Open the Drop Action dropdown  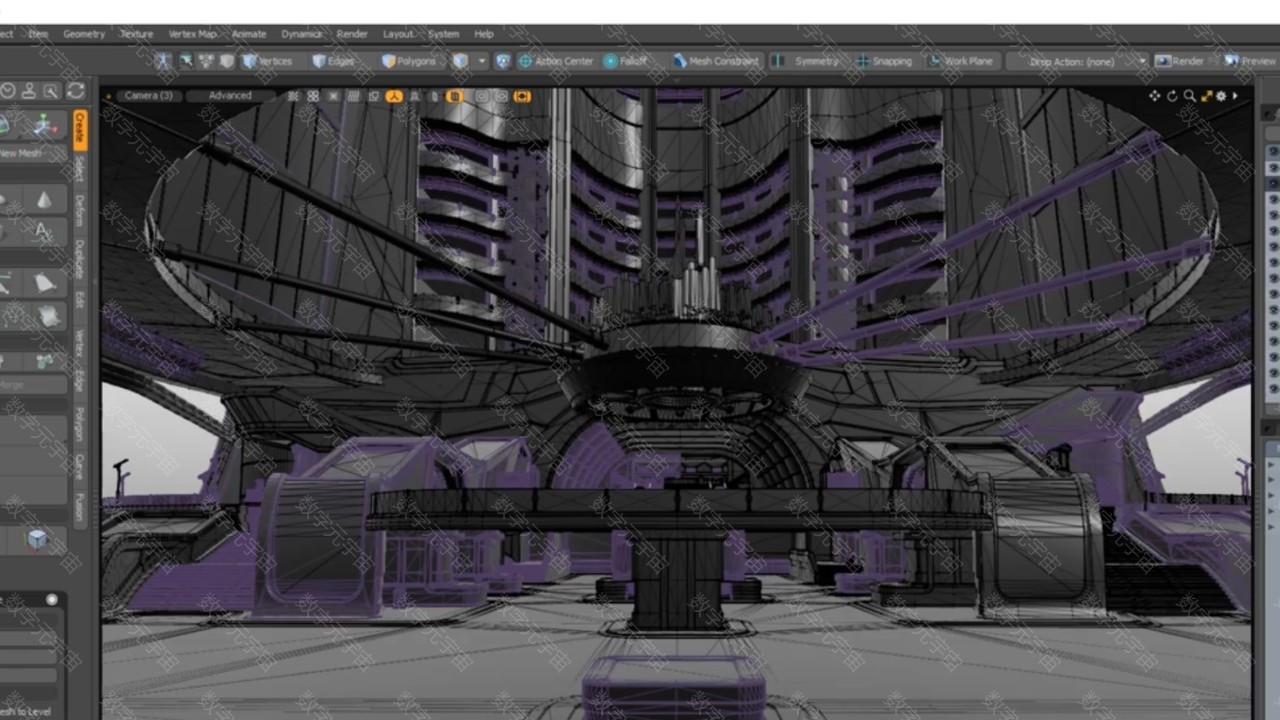pyautogui.click(x=1077, y=62)
